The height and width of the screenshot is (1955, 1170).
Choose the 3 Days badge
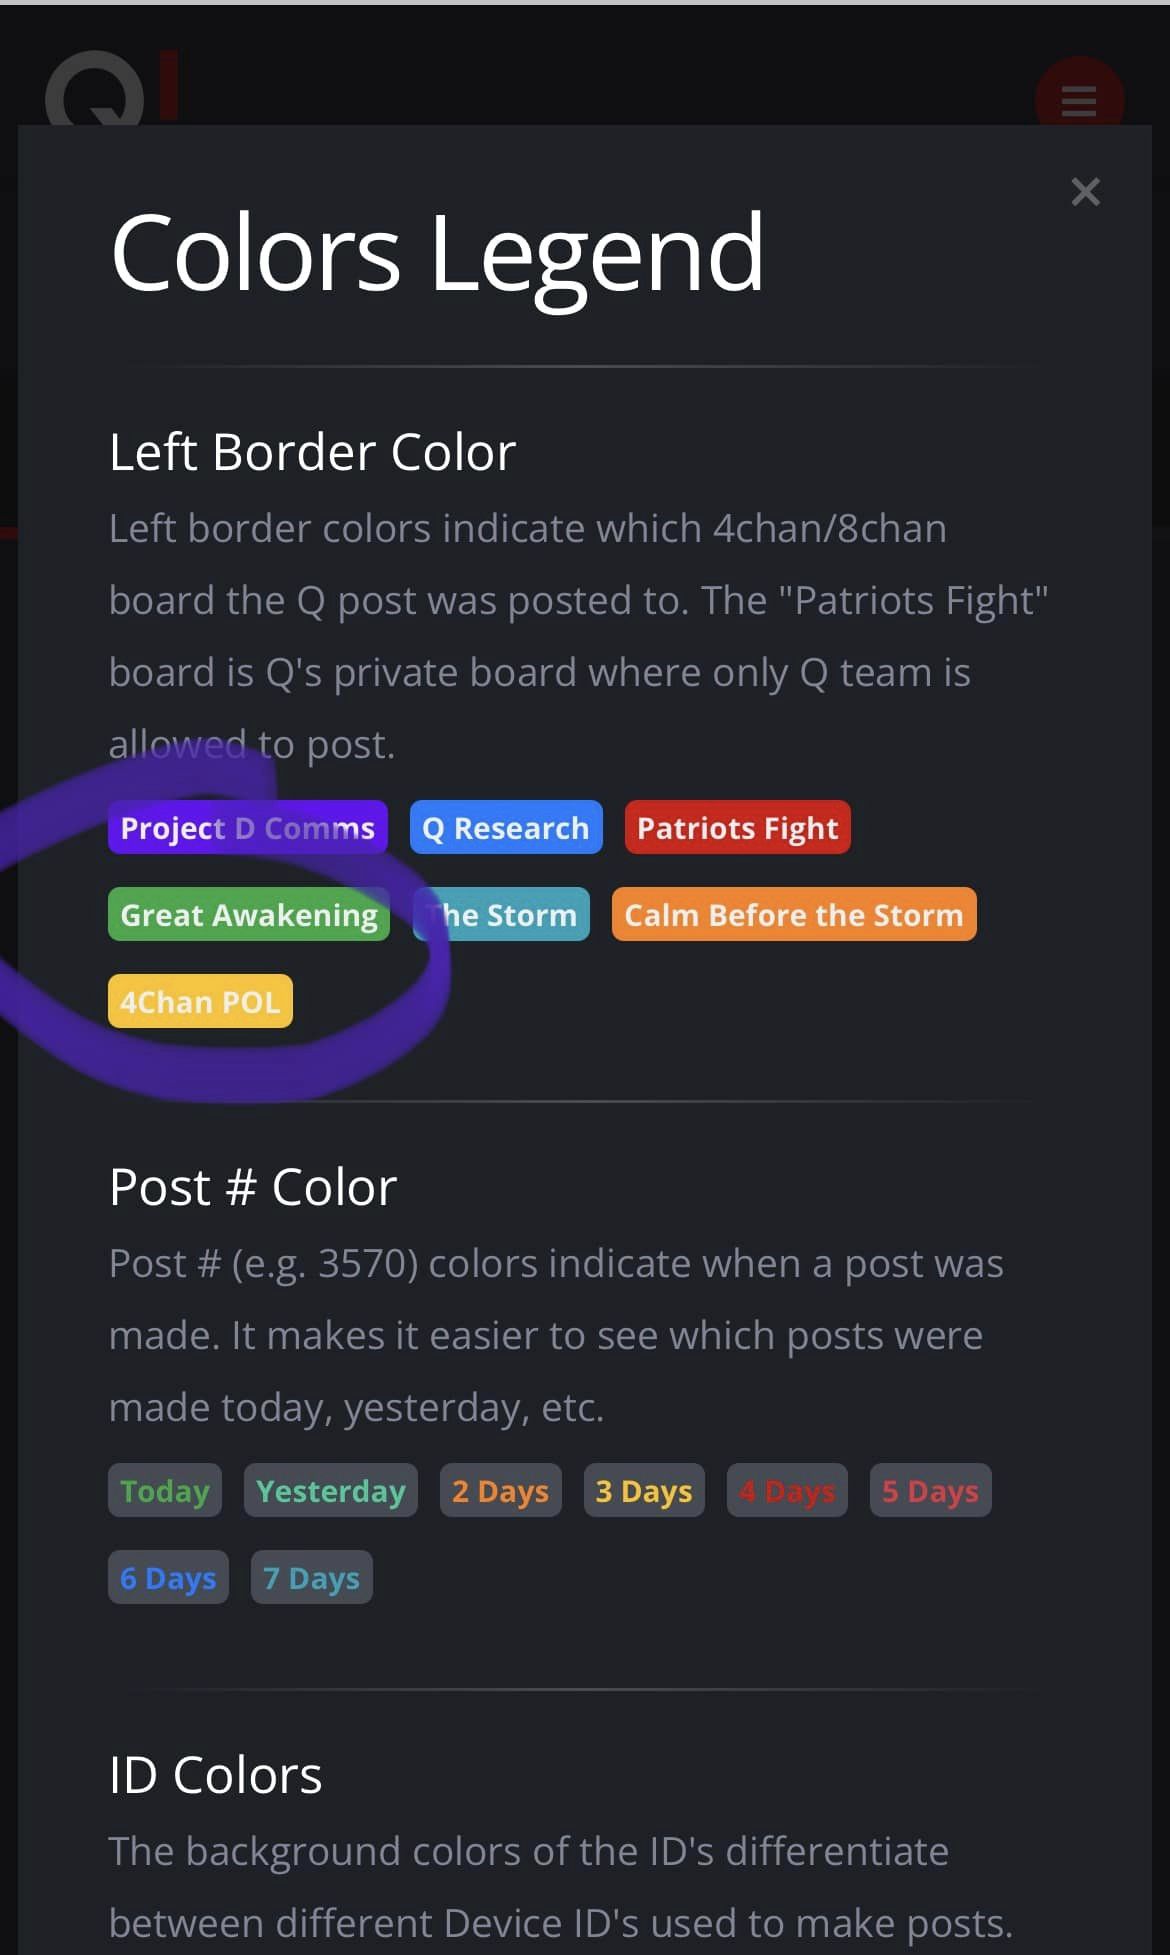click(644, 1491)
